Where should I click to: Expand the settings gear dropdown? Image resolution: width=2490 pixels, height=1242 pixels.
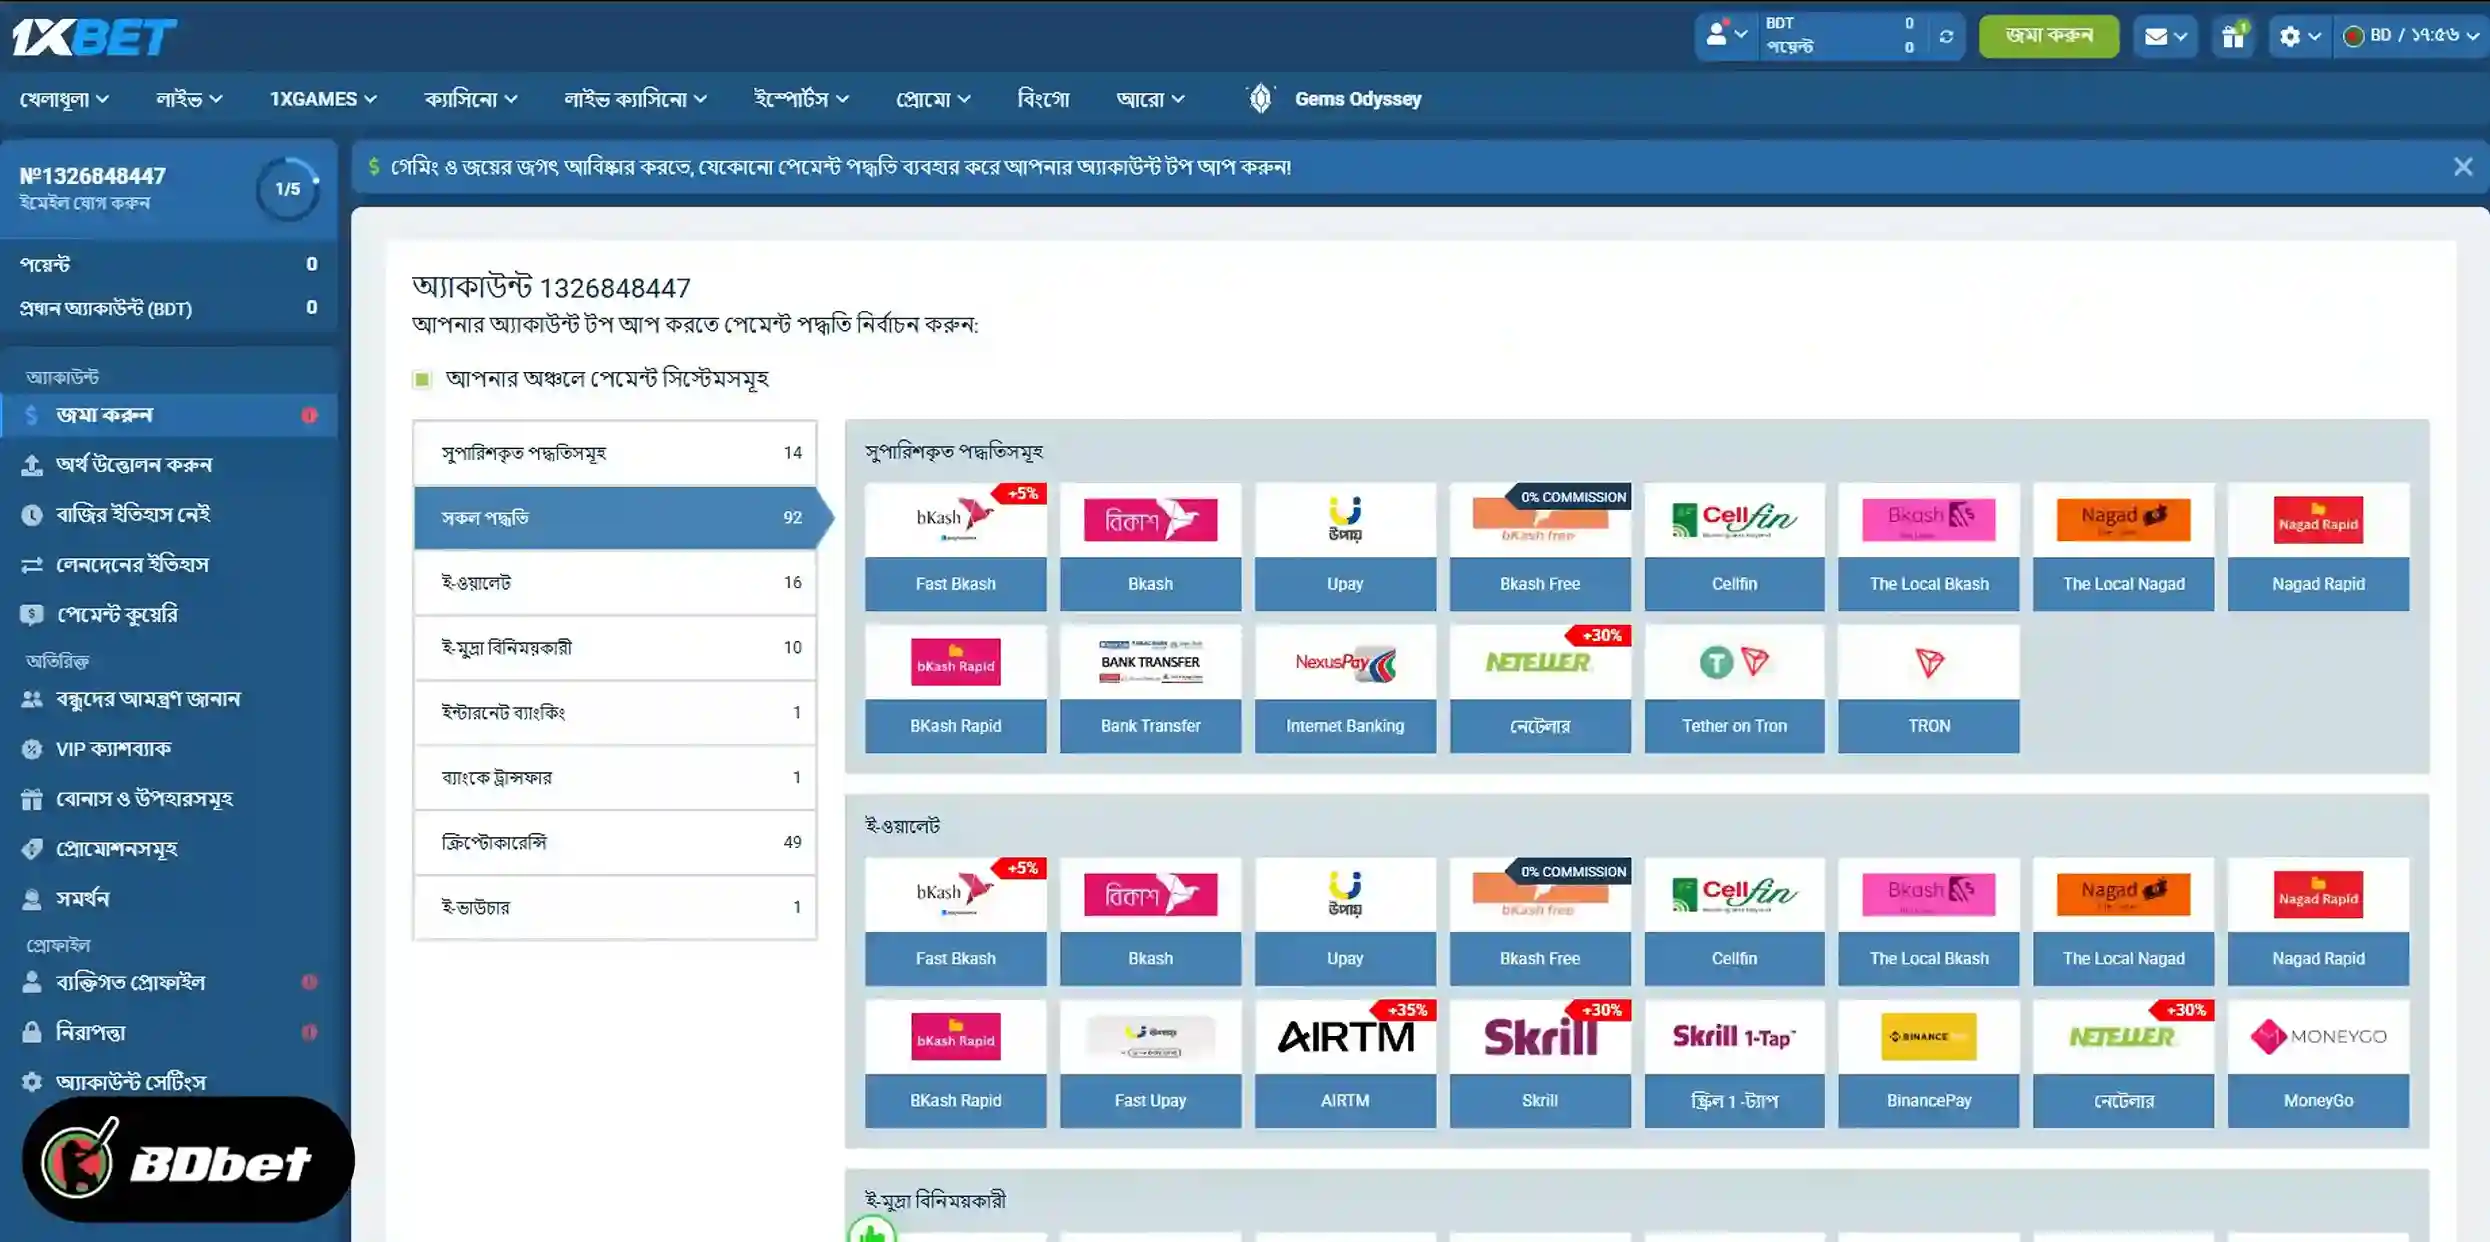(x=2299, y=37)
